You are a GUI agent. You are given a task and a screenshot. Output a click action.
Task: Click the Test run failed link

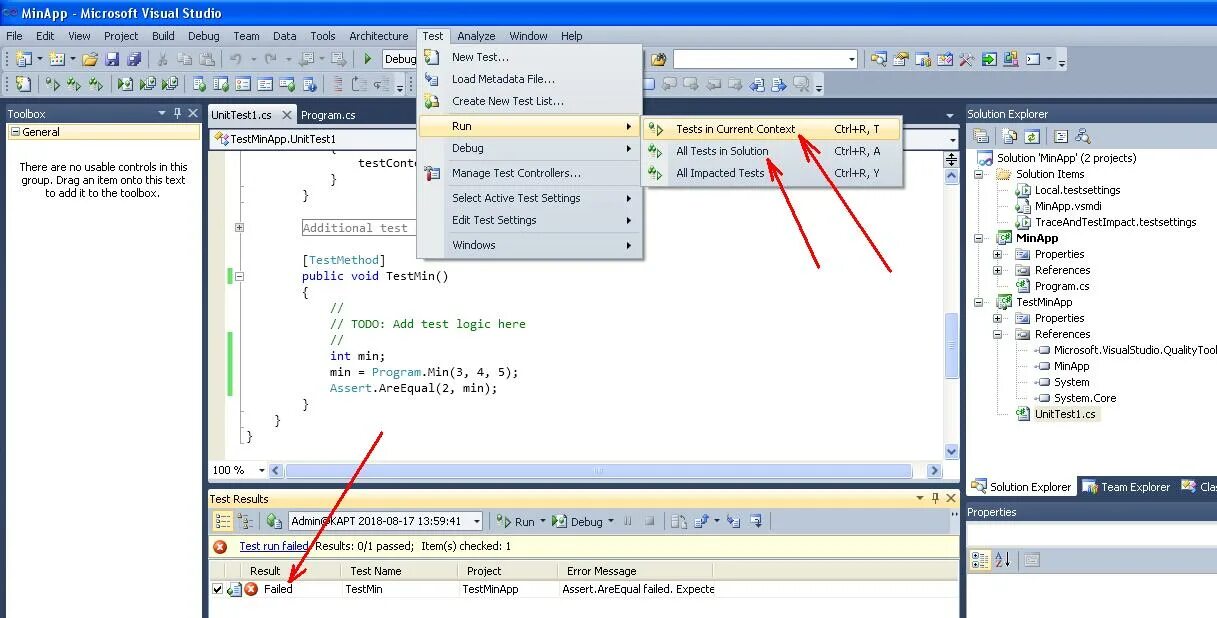pyautogui.click(x=274, y=547)
